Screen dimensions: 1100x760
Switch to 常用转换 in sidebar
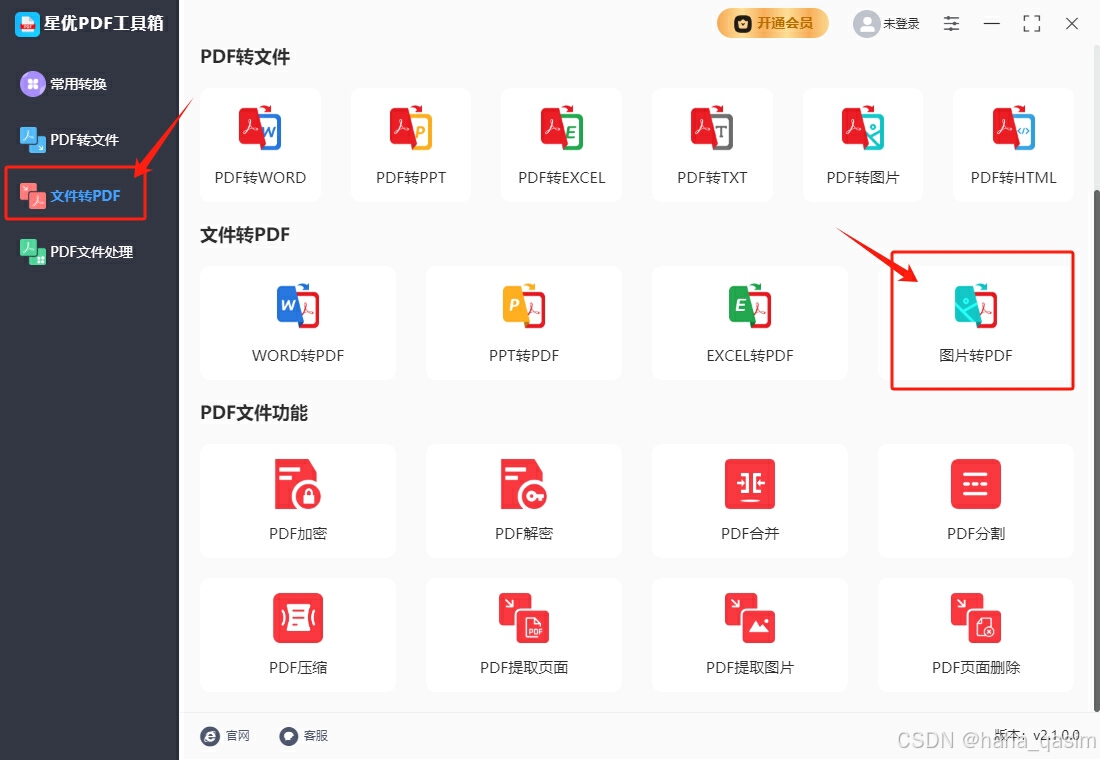tap(64, 84)
